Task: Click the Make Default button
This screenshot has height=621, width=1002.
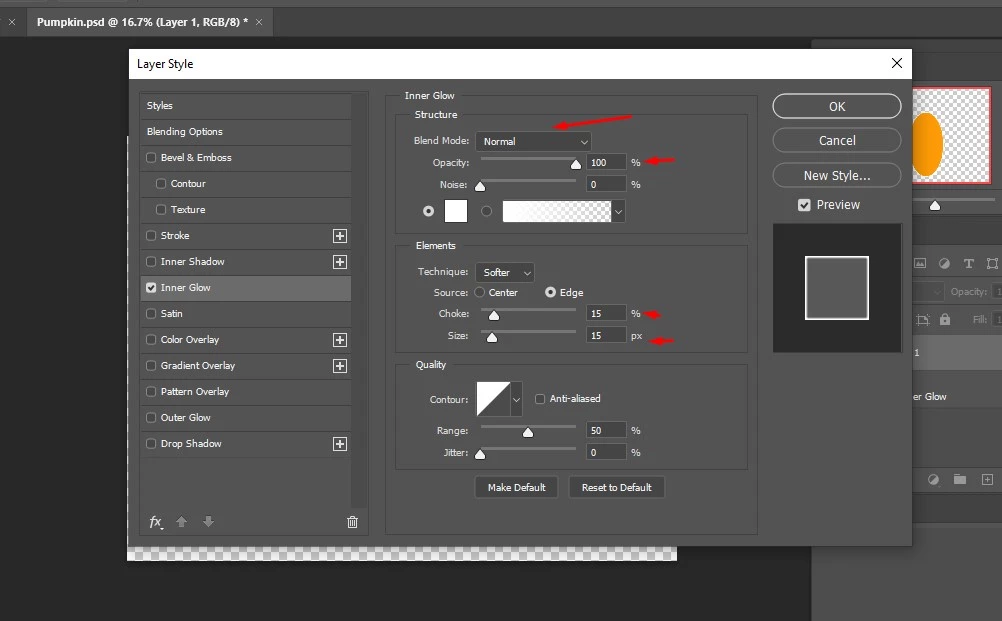Action: [x=516, y=487]
